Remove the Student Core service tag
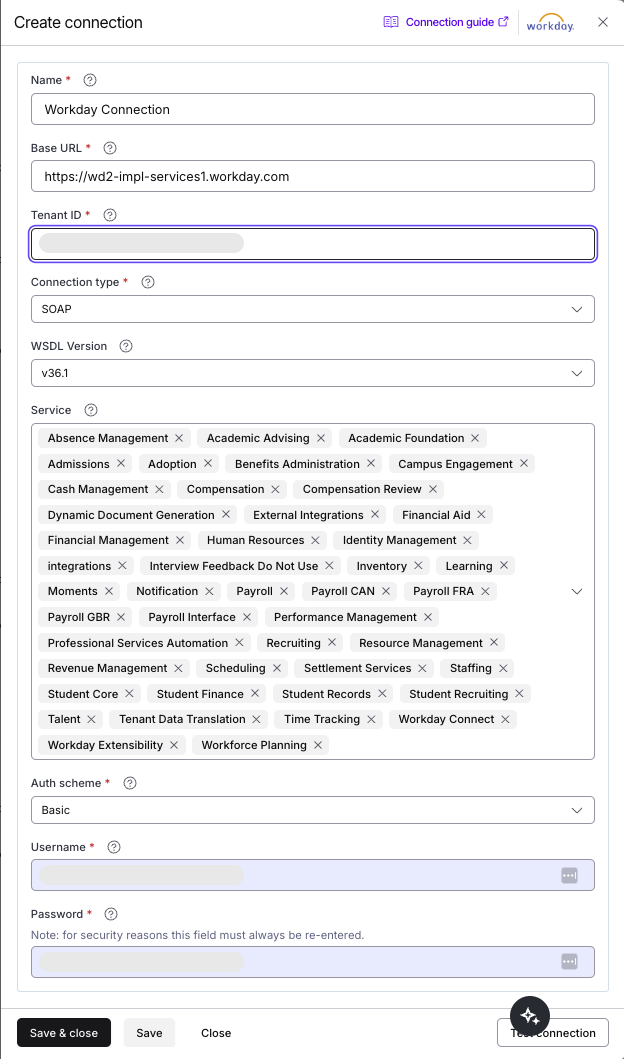Image resolution: width=624 pixels, height=1059 pixels. 129,694
